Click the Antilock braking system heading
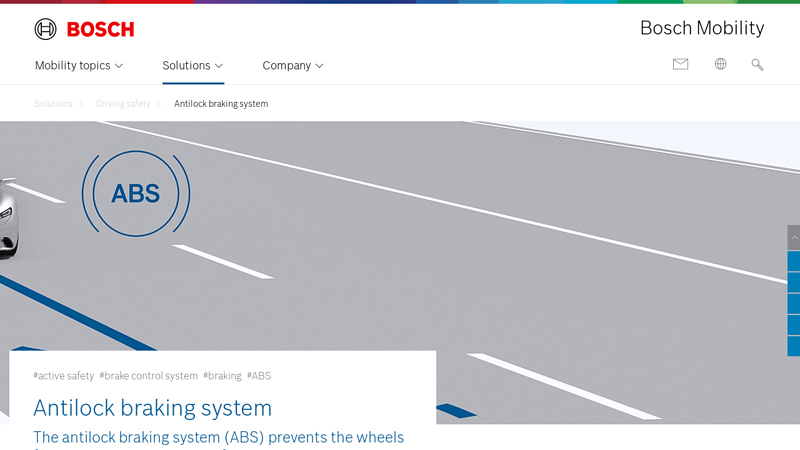The image size is (800, 450). click(153, 408)
